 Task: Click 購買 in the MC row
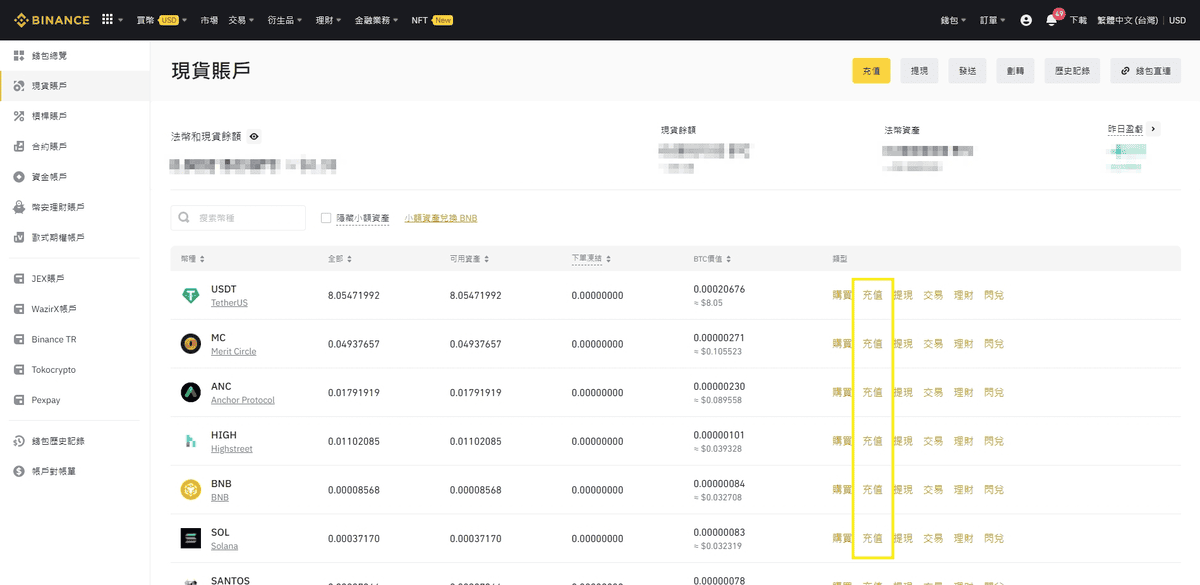842,344
